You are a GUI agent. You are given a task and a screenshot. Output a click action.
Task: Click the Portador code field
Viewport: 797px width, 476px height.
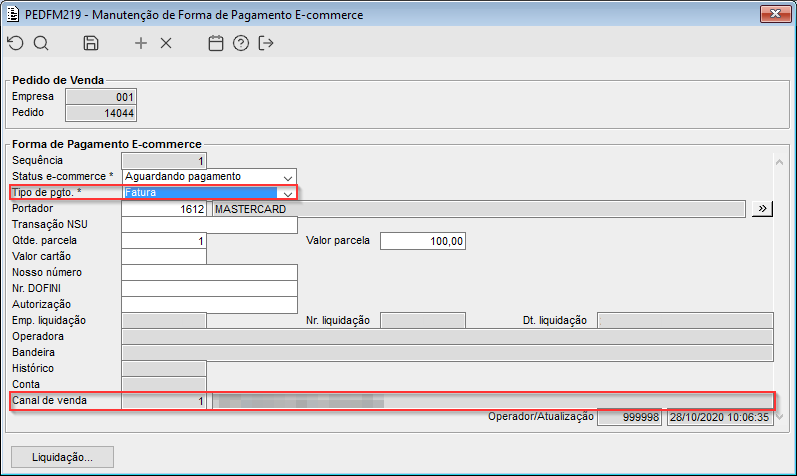pos(164,209)
